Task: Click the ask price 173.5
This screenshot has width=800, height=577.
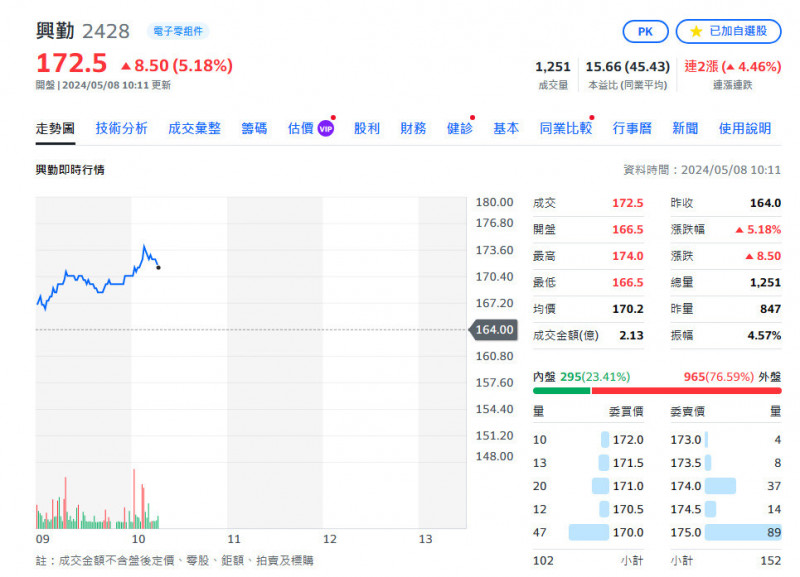Action: 686,463
